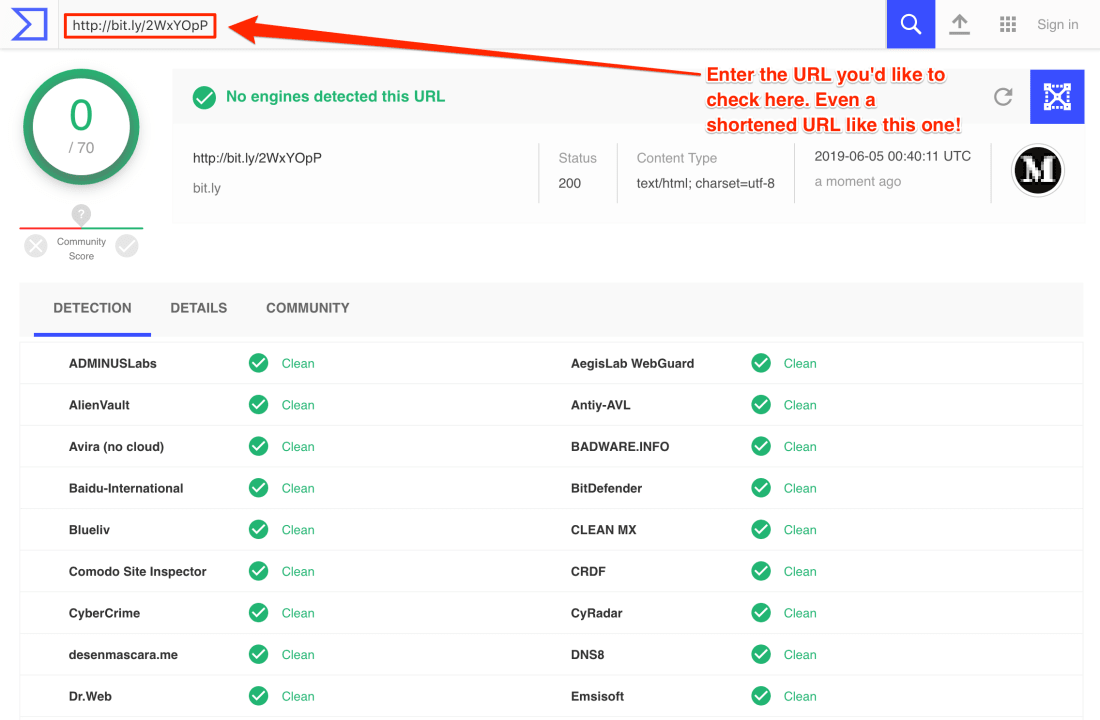The width and height of the screenshot is (1100, 720).
Task: Vote malicious with the community X icon
Action: (x=36, y=246)
